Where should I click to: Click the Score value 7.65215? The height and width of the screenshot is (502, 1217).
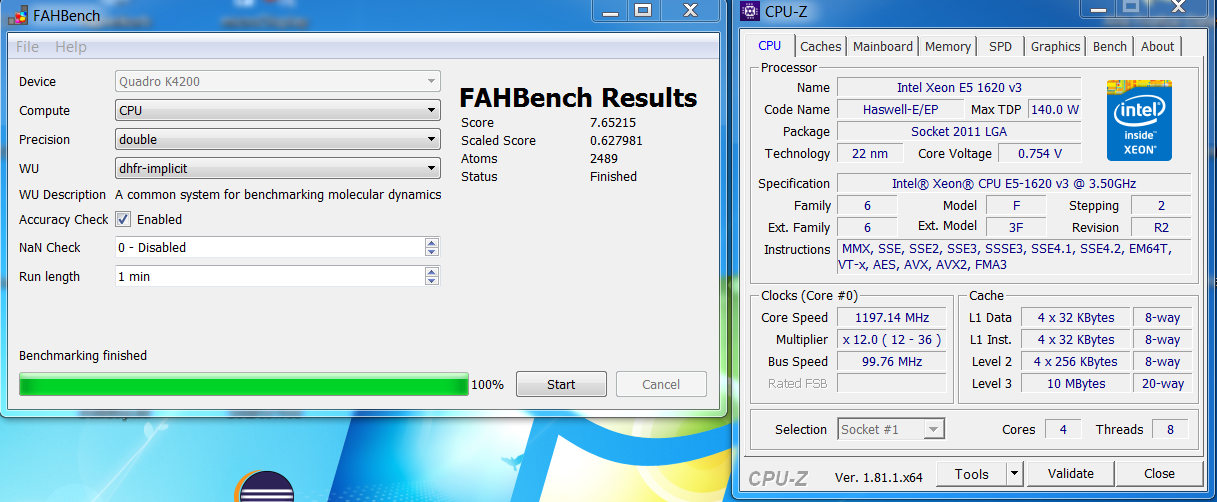[613, 122]
